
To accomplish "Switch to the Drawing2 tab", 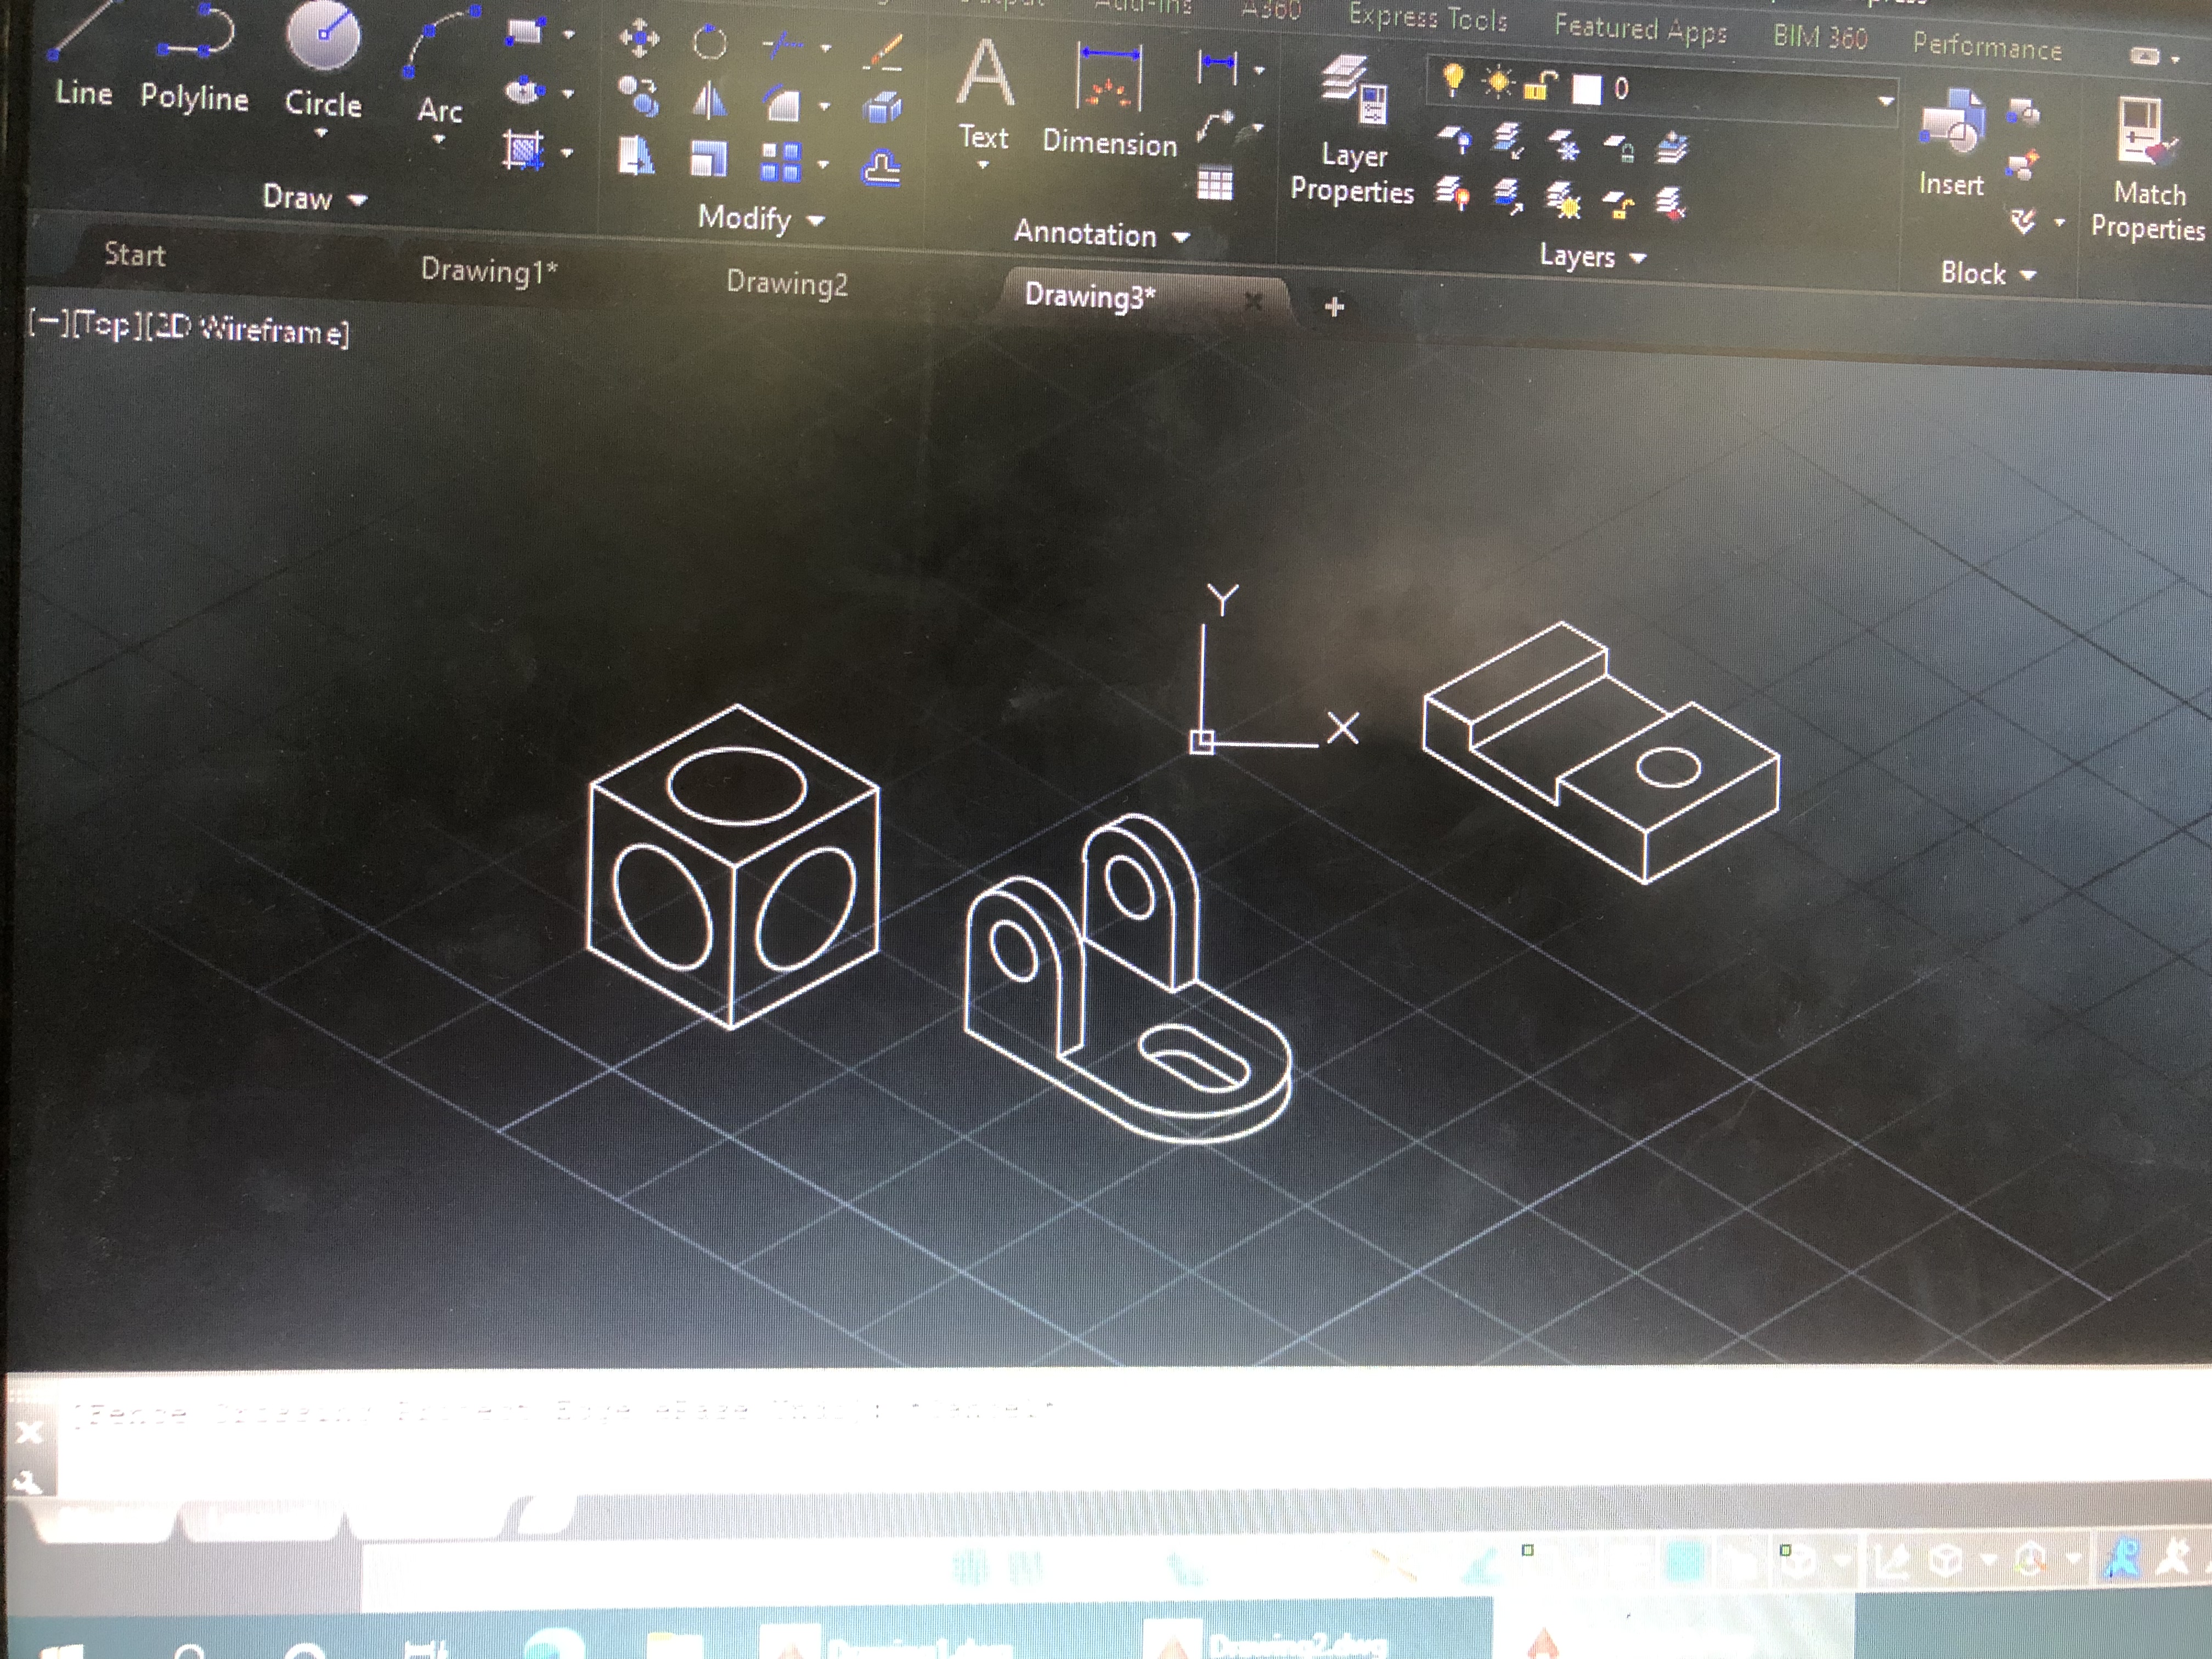I will pyautogui.click(x=786, y=283).
